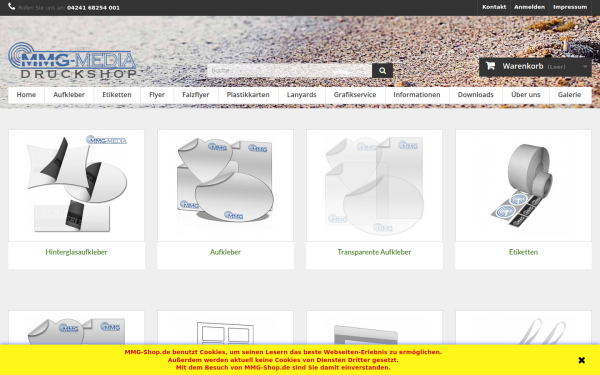Image resolution: width=600 pixels, height=375 pixels.
Task: Focus the Suche search field
Action: pyautogui.click(x=289, y=70)
